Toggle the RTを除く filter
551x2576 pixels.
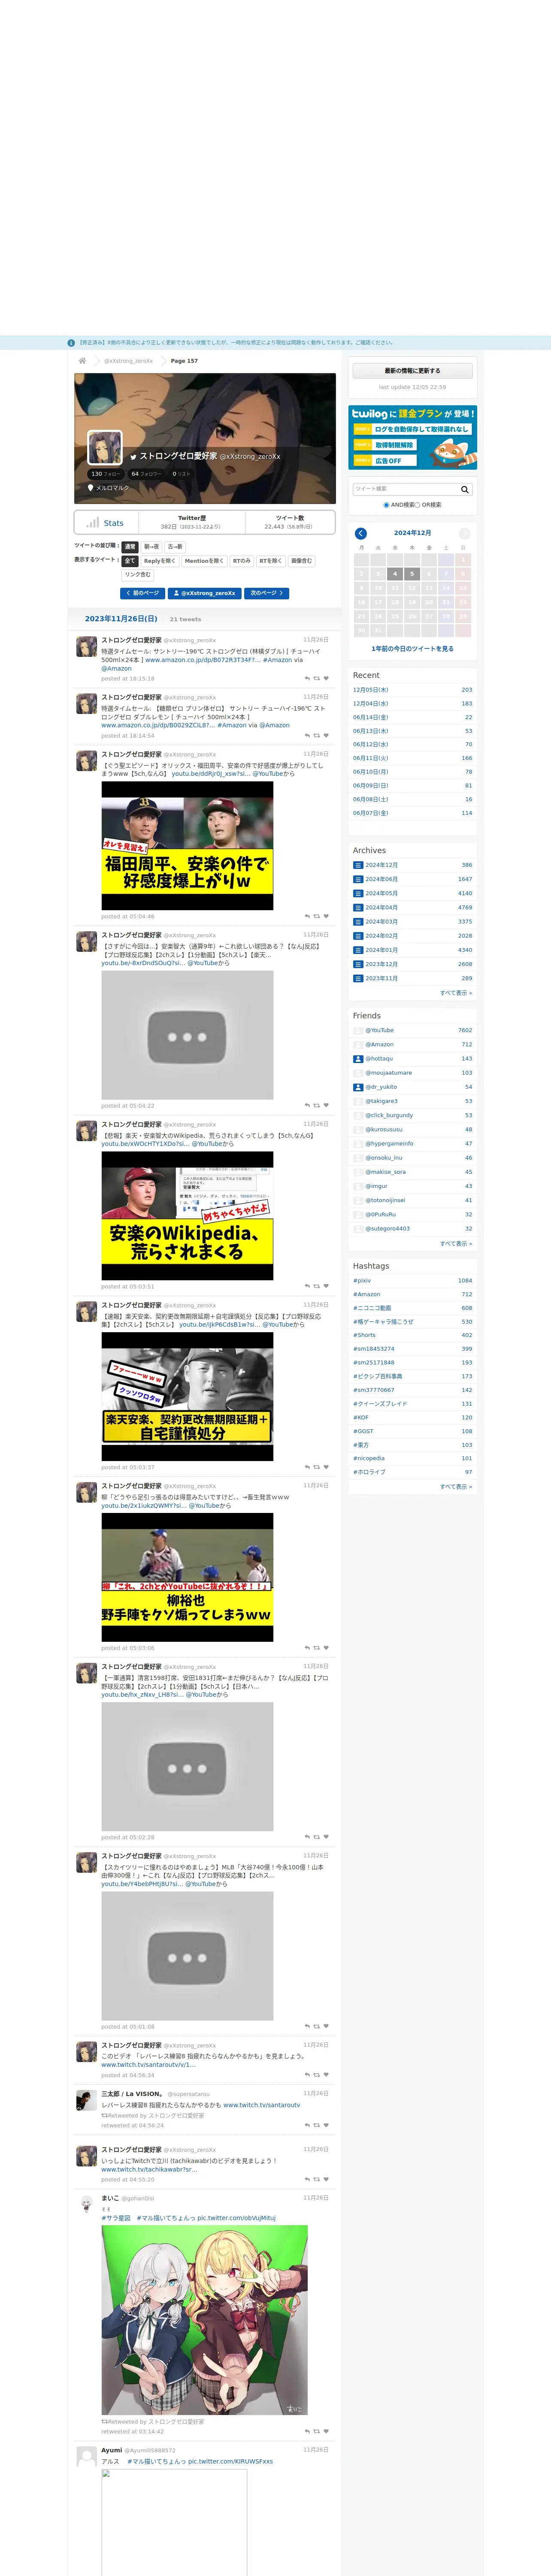(271, 561)
